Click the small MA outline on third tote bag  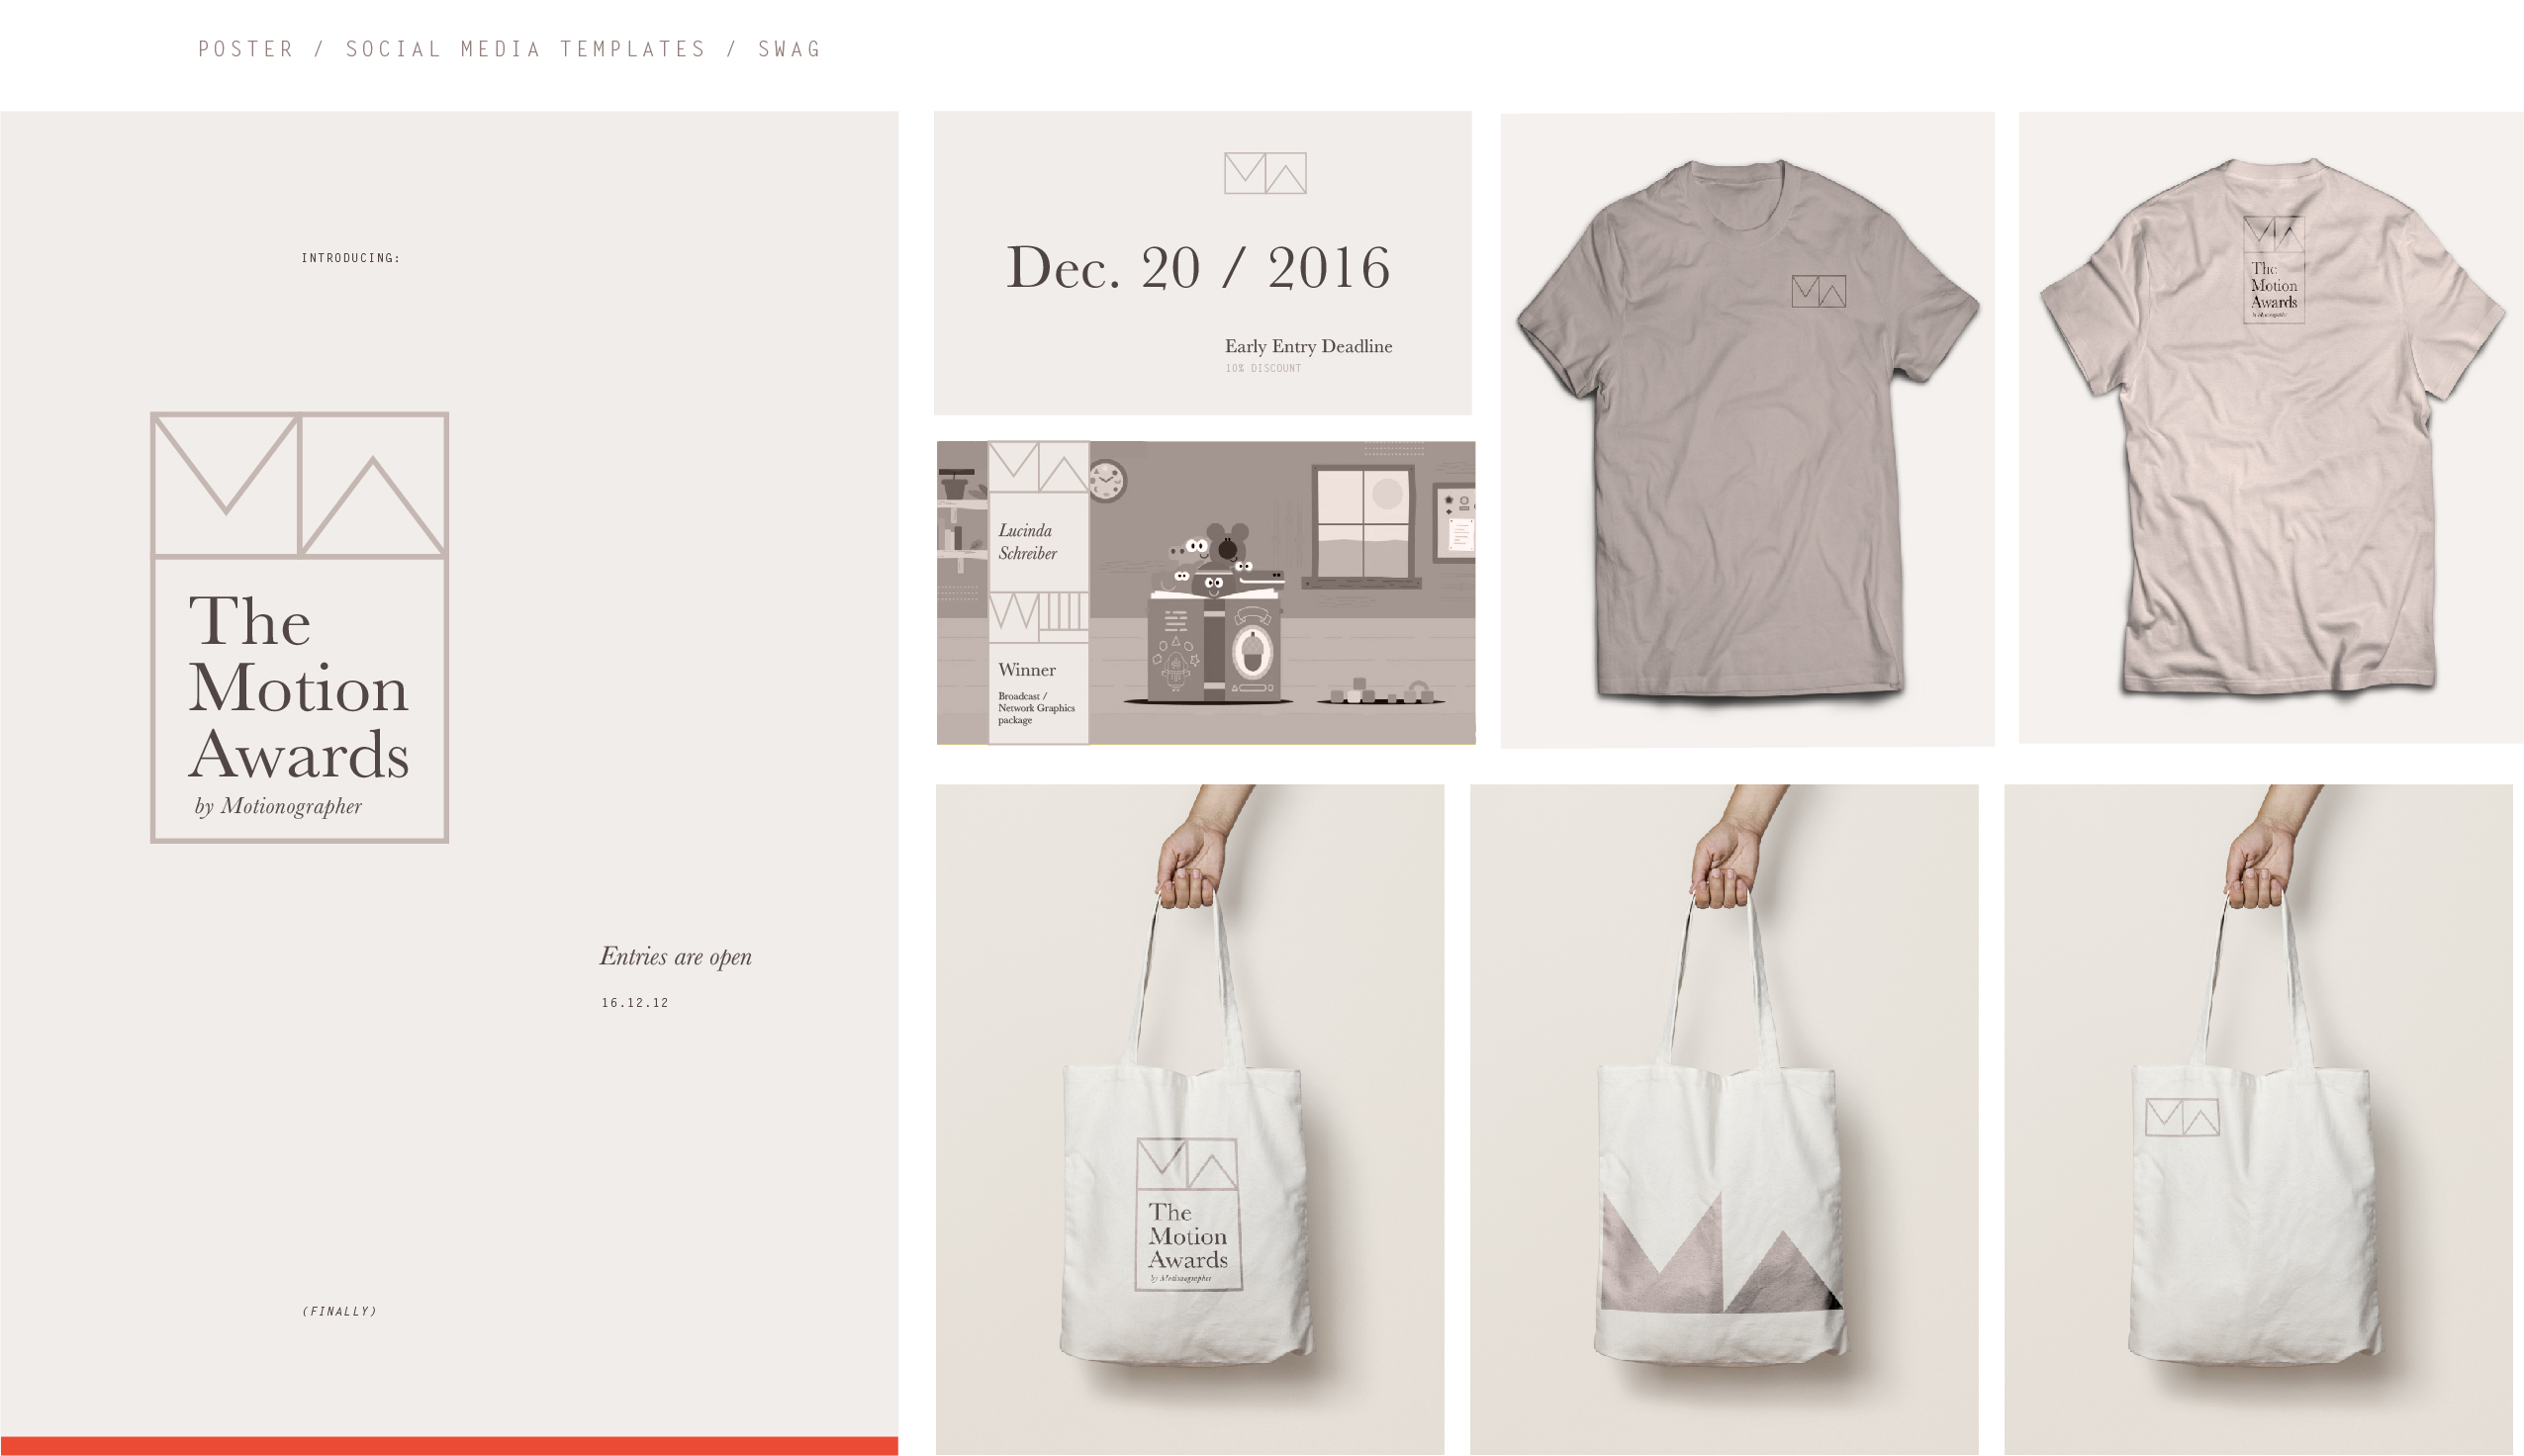(2182, 1117)
